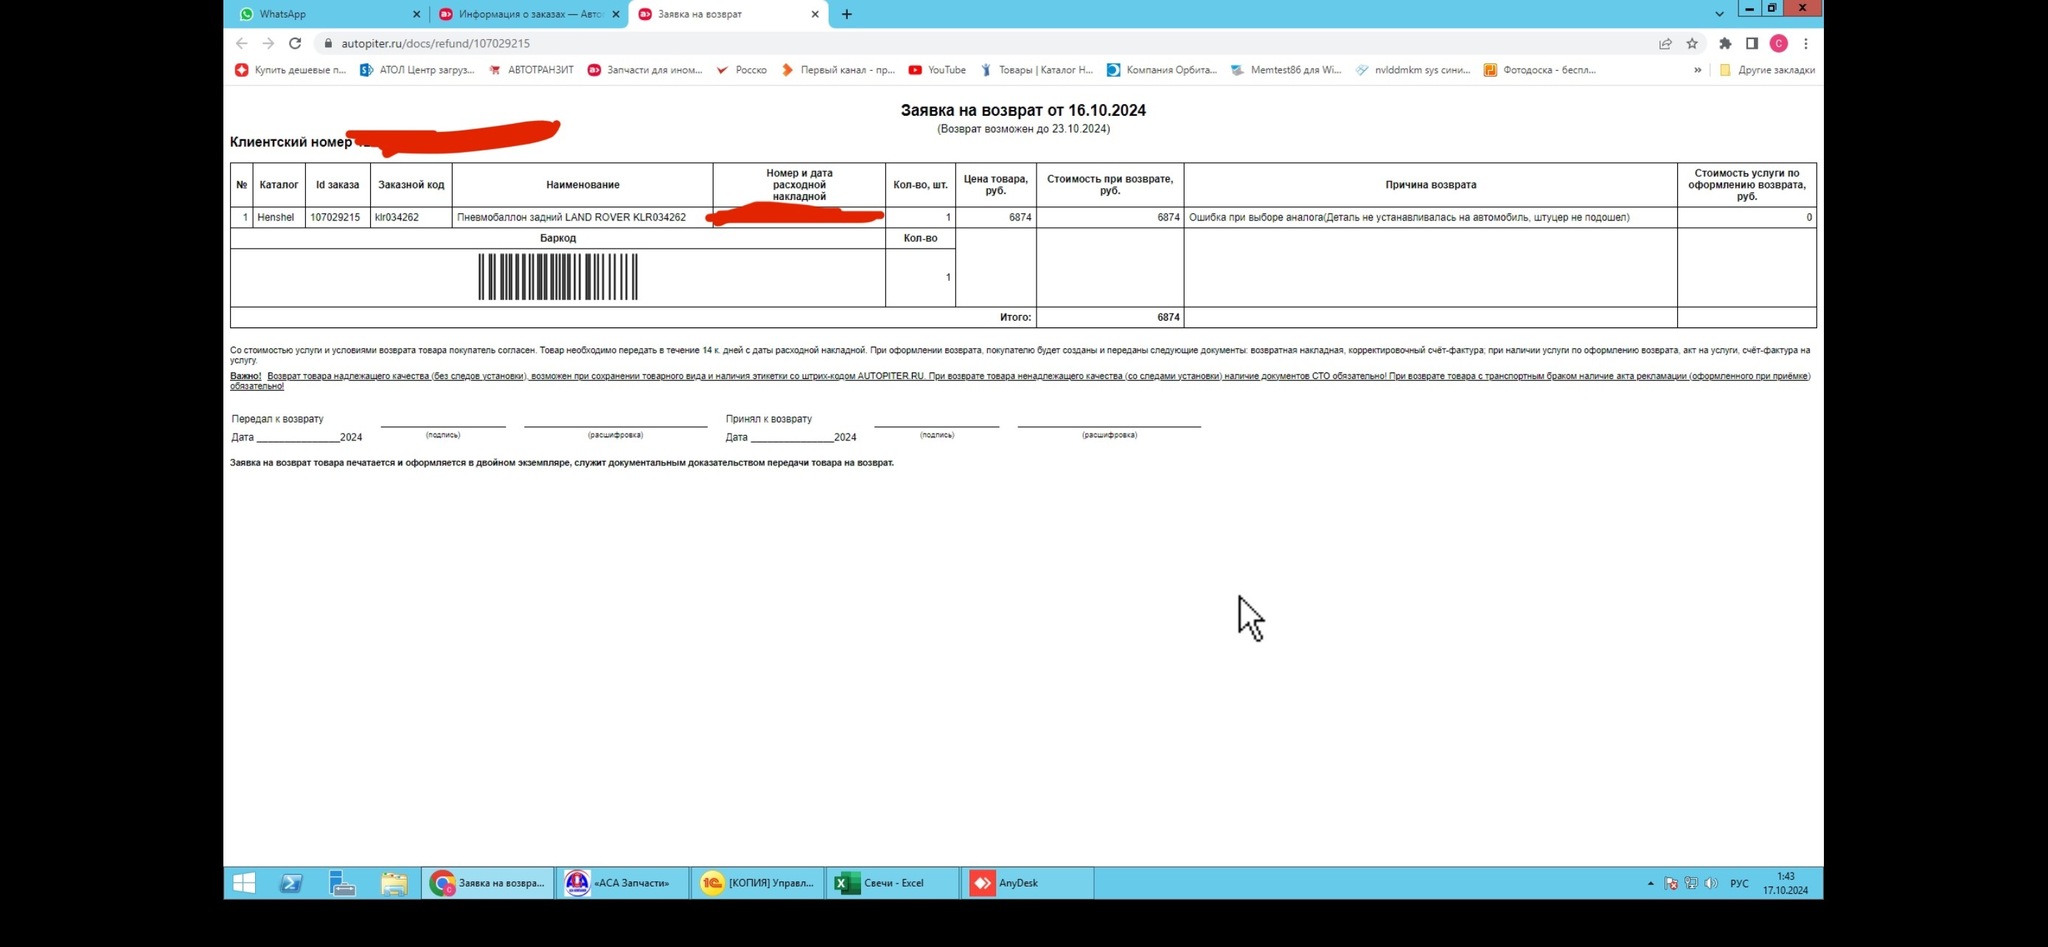Show hidden bookmarks overflow chevron
This screenshot has width=2048, height=947.
(1698, 70)
